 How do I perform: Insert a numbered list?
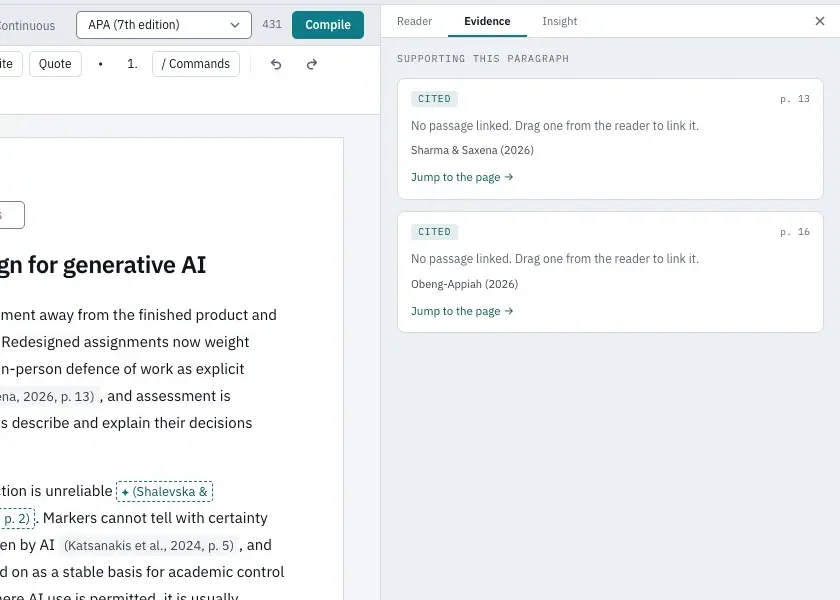[132, 64]
